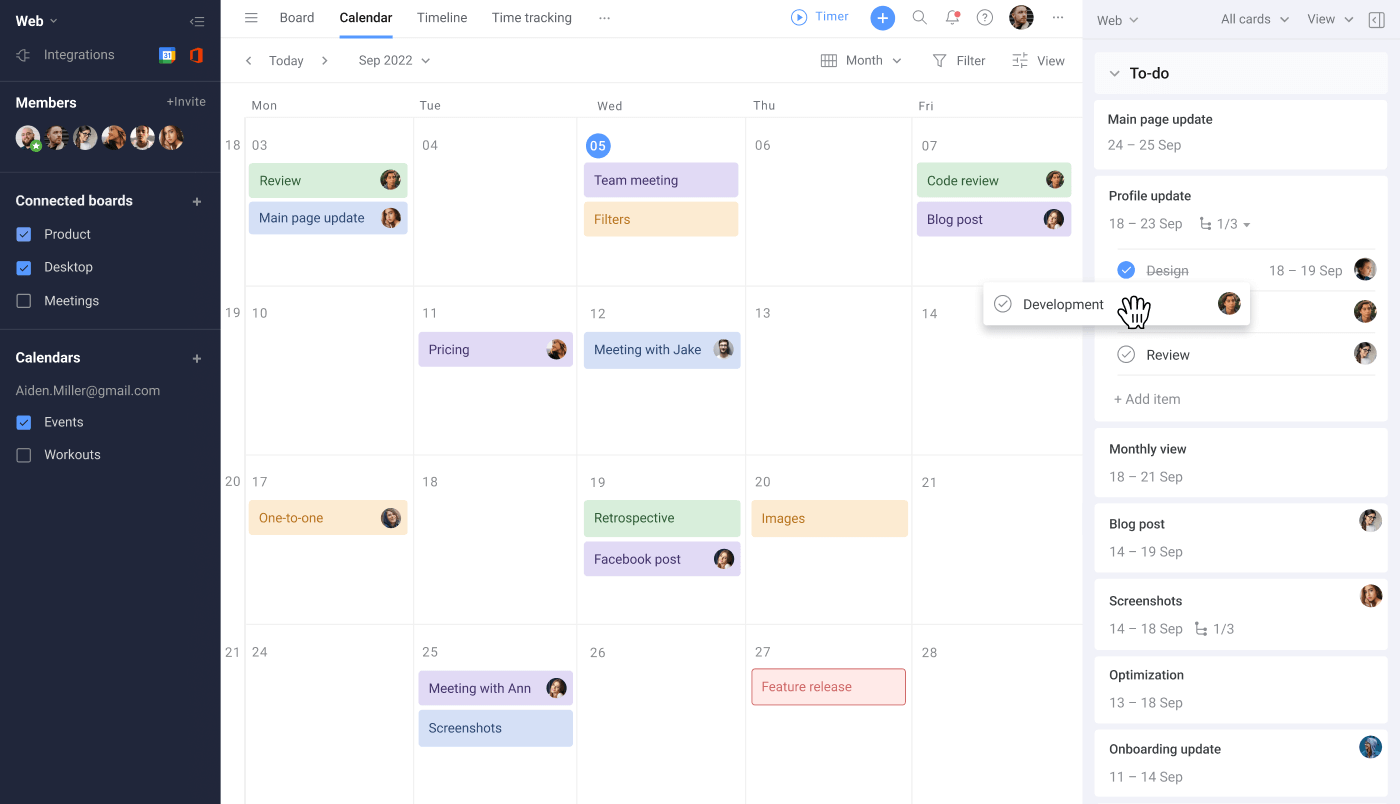Start the Timer
The image size is (1400, 804).
[x=819, y=16]
